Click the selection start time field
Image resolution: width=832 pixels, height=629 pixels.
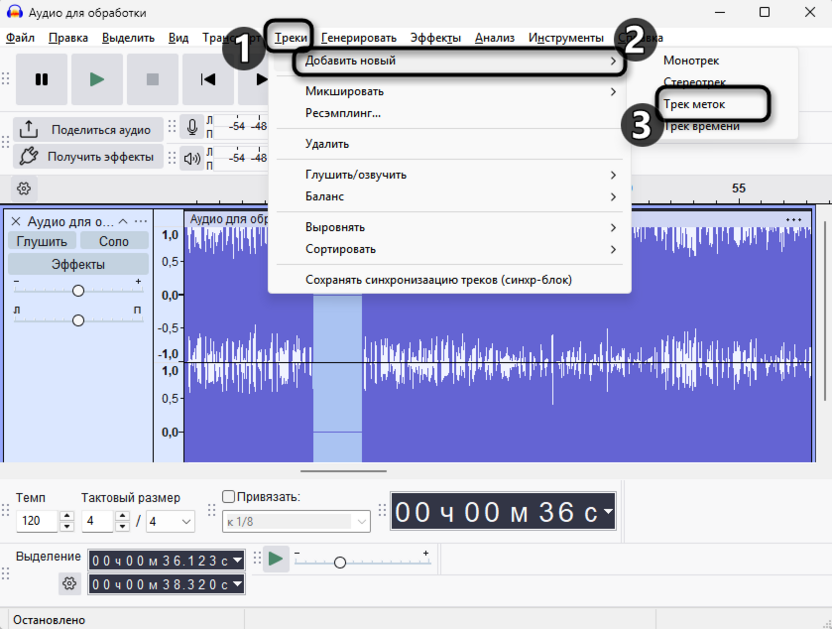160,561
